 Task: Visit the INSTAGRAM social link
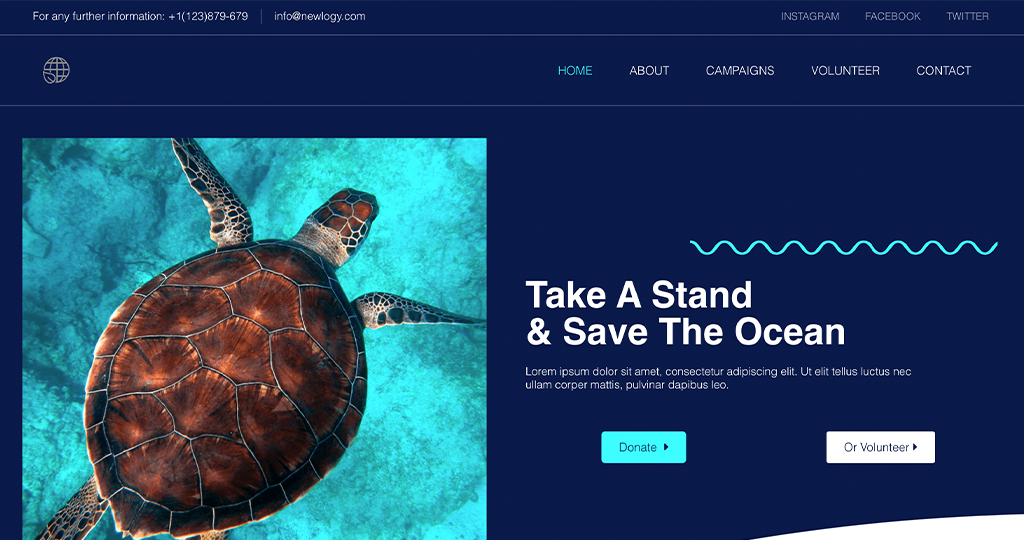pos(810,16)
